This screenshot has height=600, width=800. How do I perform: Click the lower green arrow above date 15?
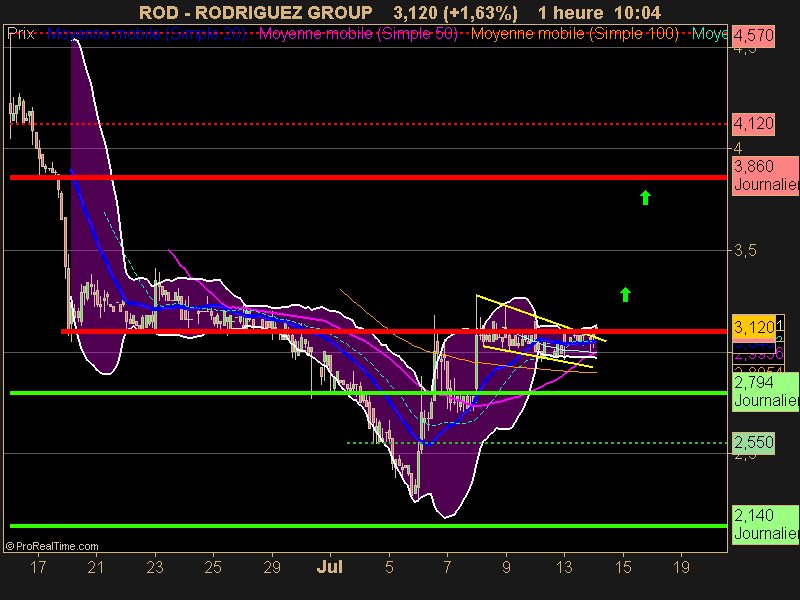[626, 294]
